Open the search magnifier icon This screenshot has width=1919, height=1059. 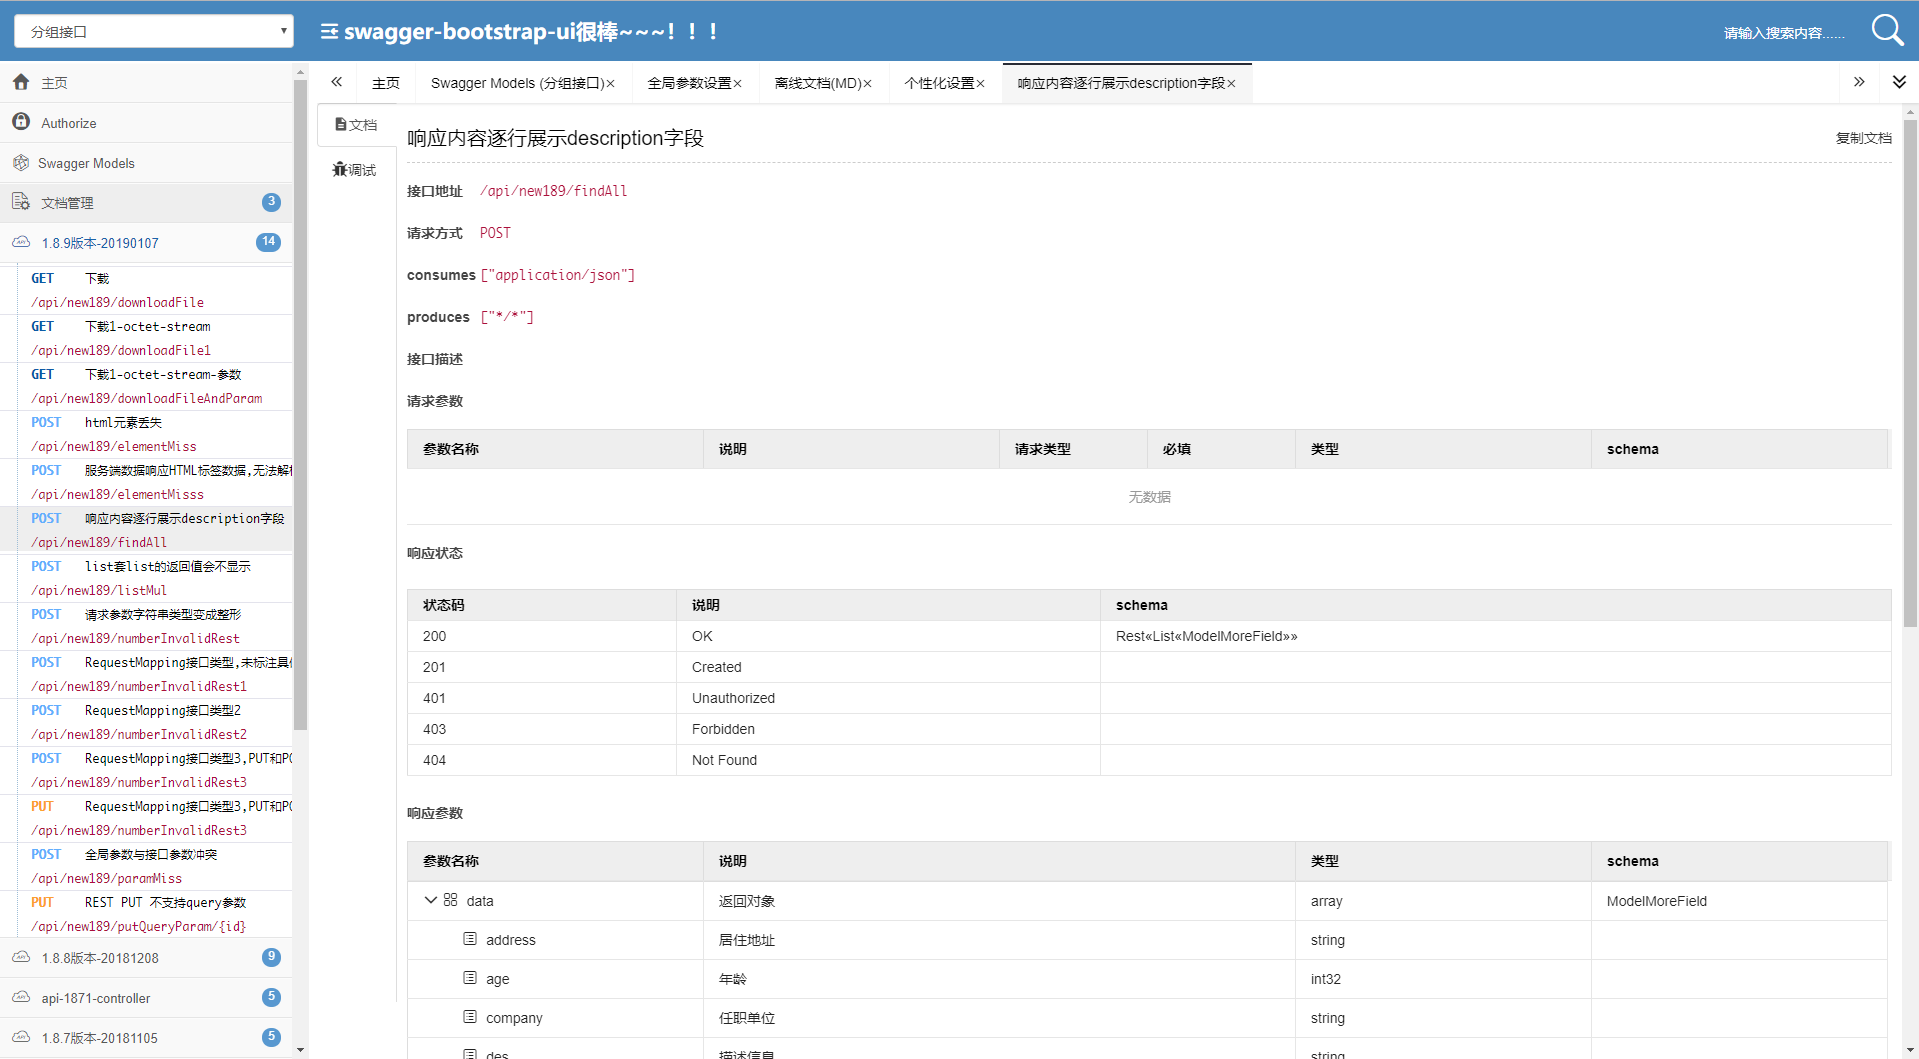click(x=1887, y=30)
